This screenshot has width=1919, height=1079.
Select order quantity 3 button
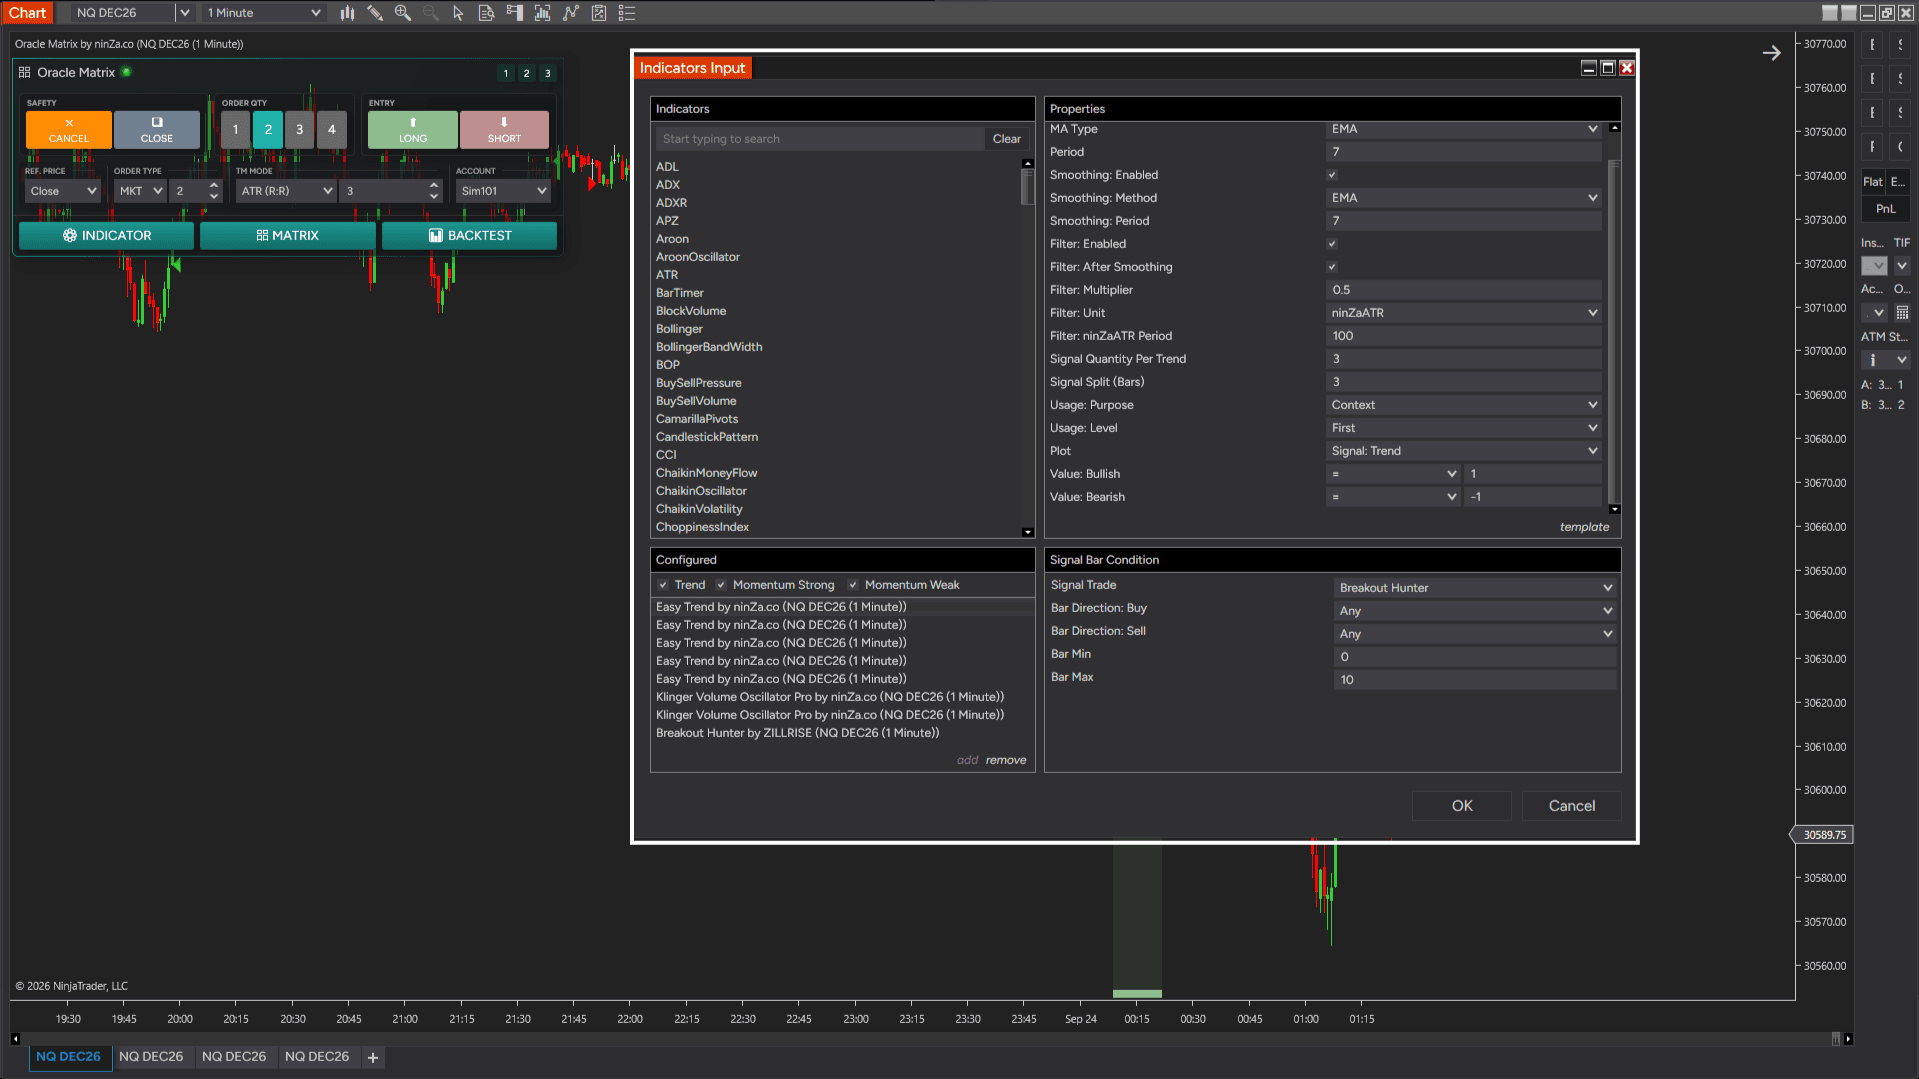click(300, 130)
